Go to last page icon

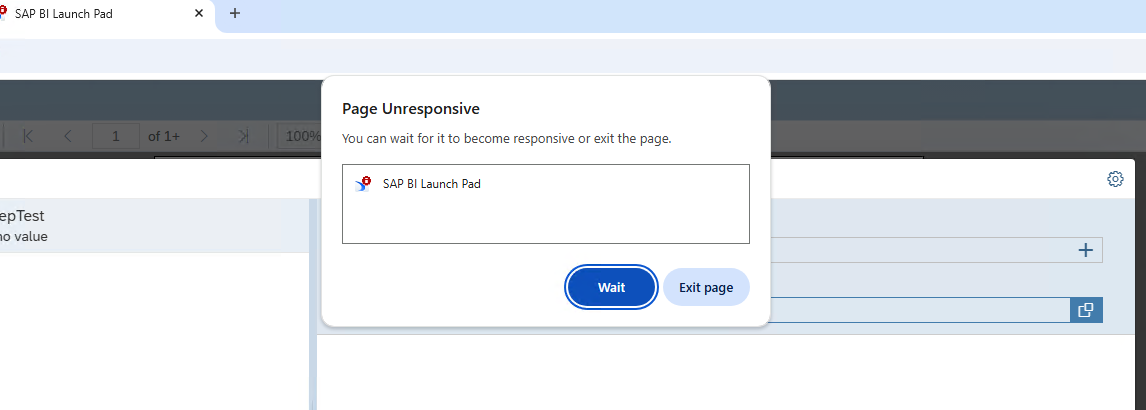[243, 136]
